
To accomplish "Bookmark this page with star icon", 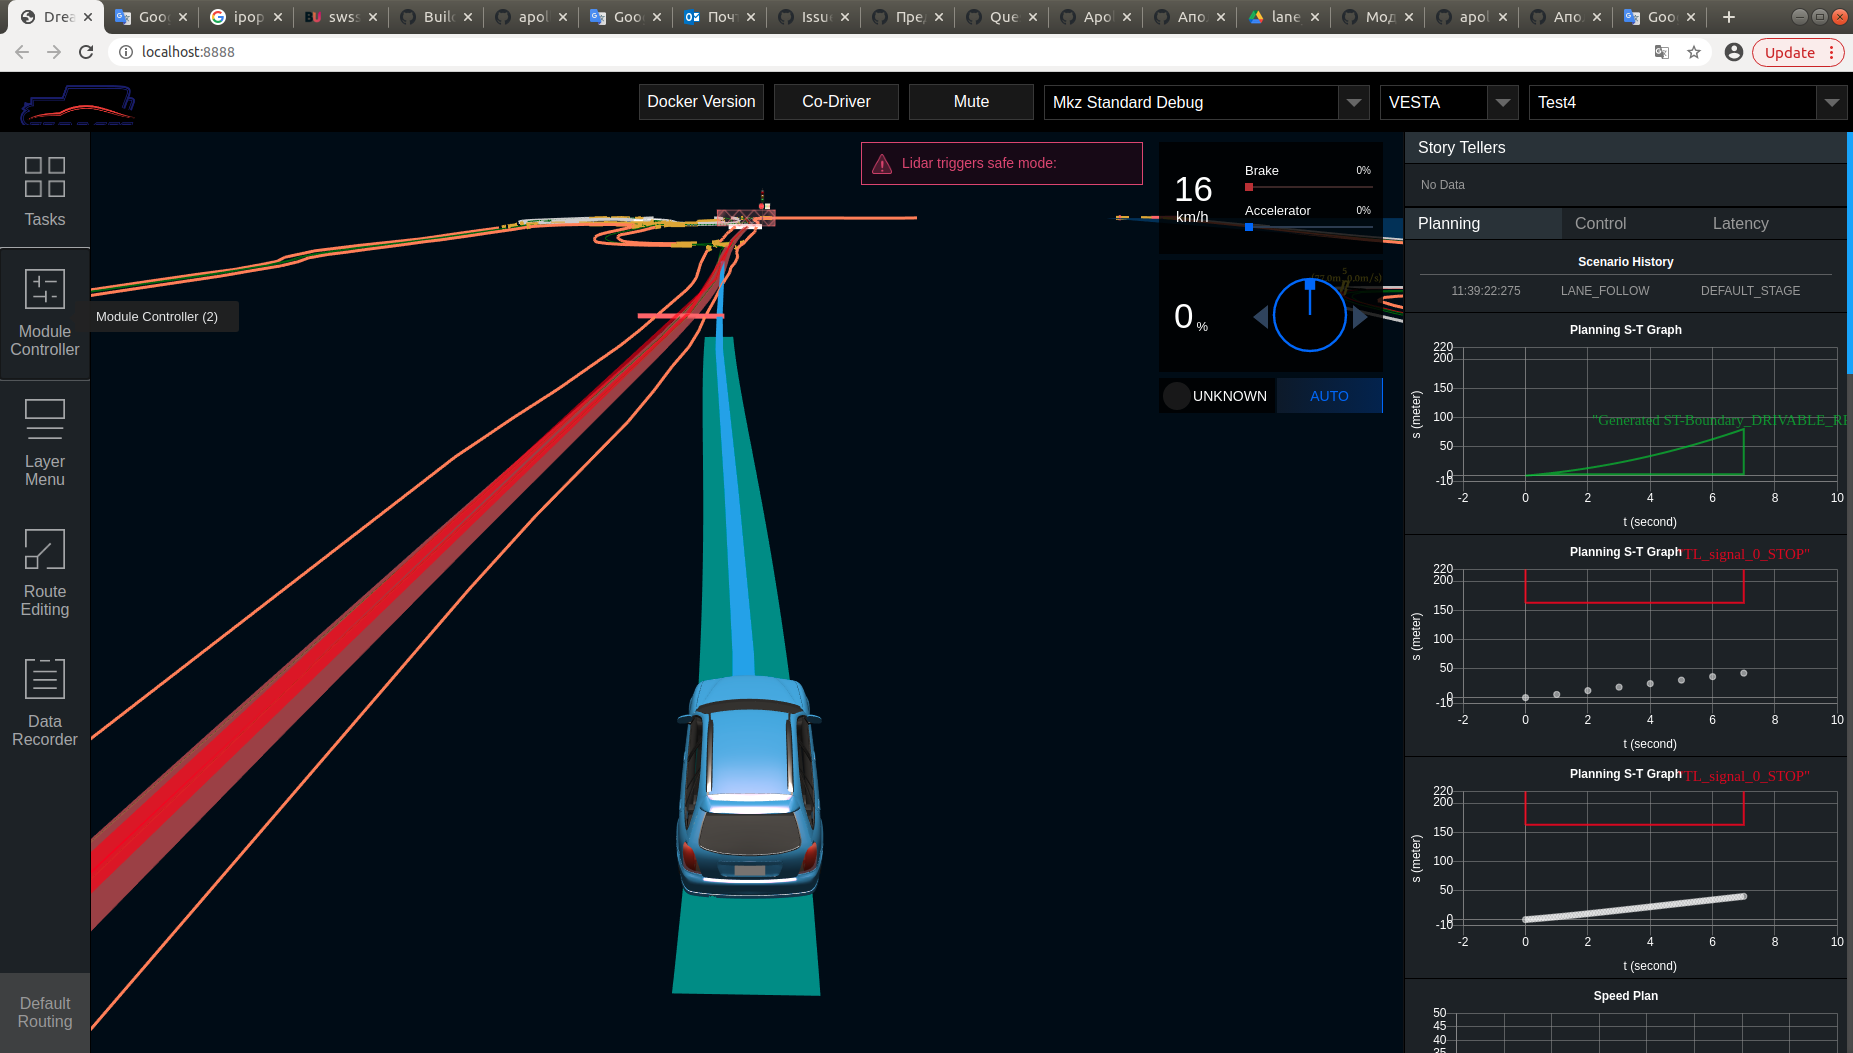I will coord(1694,52).
